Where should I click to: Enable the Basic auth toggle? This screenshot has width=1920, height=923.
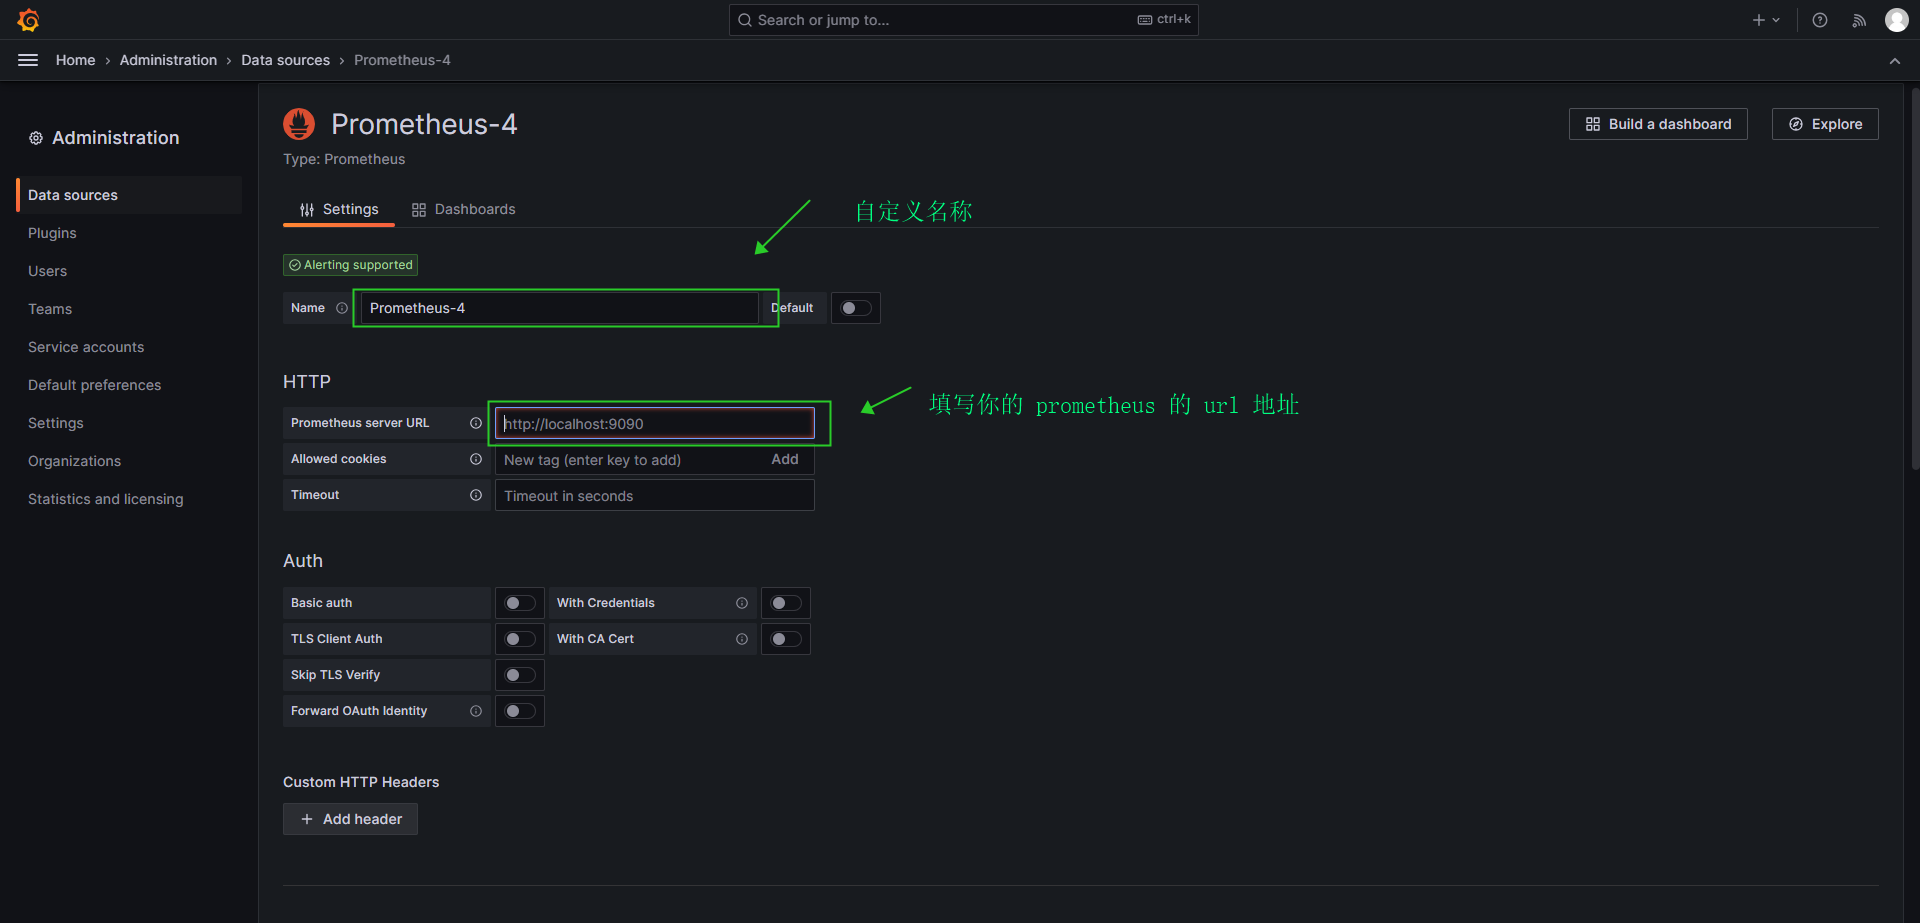519,603
